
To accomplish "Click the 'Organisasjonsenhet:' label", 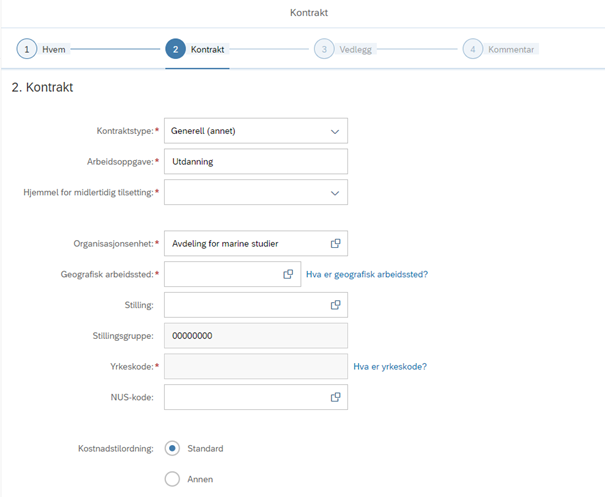I will coord(114,243).
